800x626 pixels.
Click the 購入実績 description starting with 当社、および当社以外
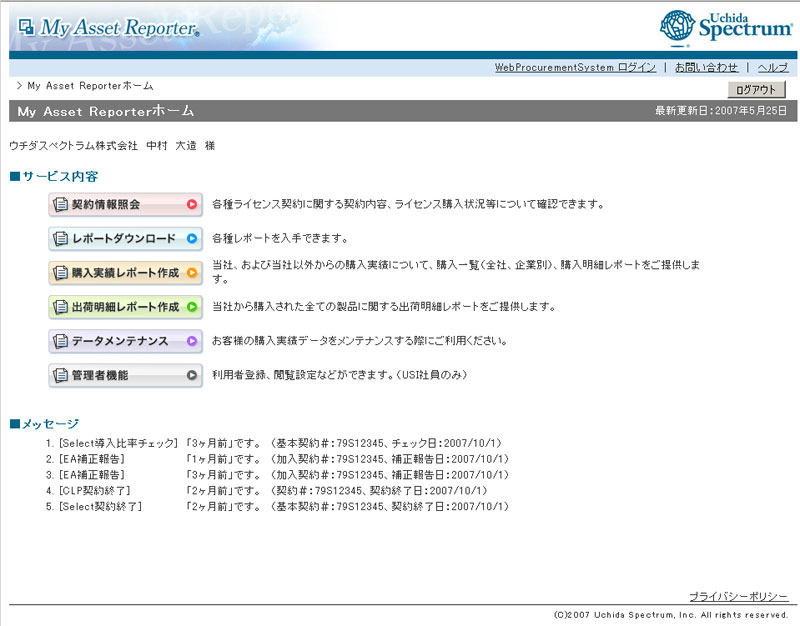point(456,272)
